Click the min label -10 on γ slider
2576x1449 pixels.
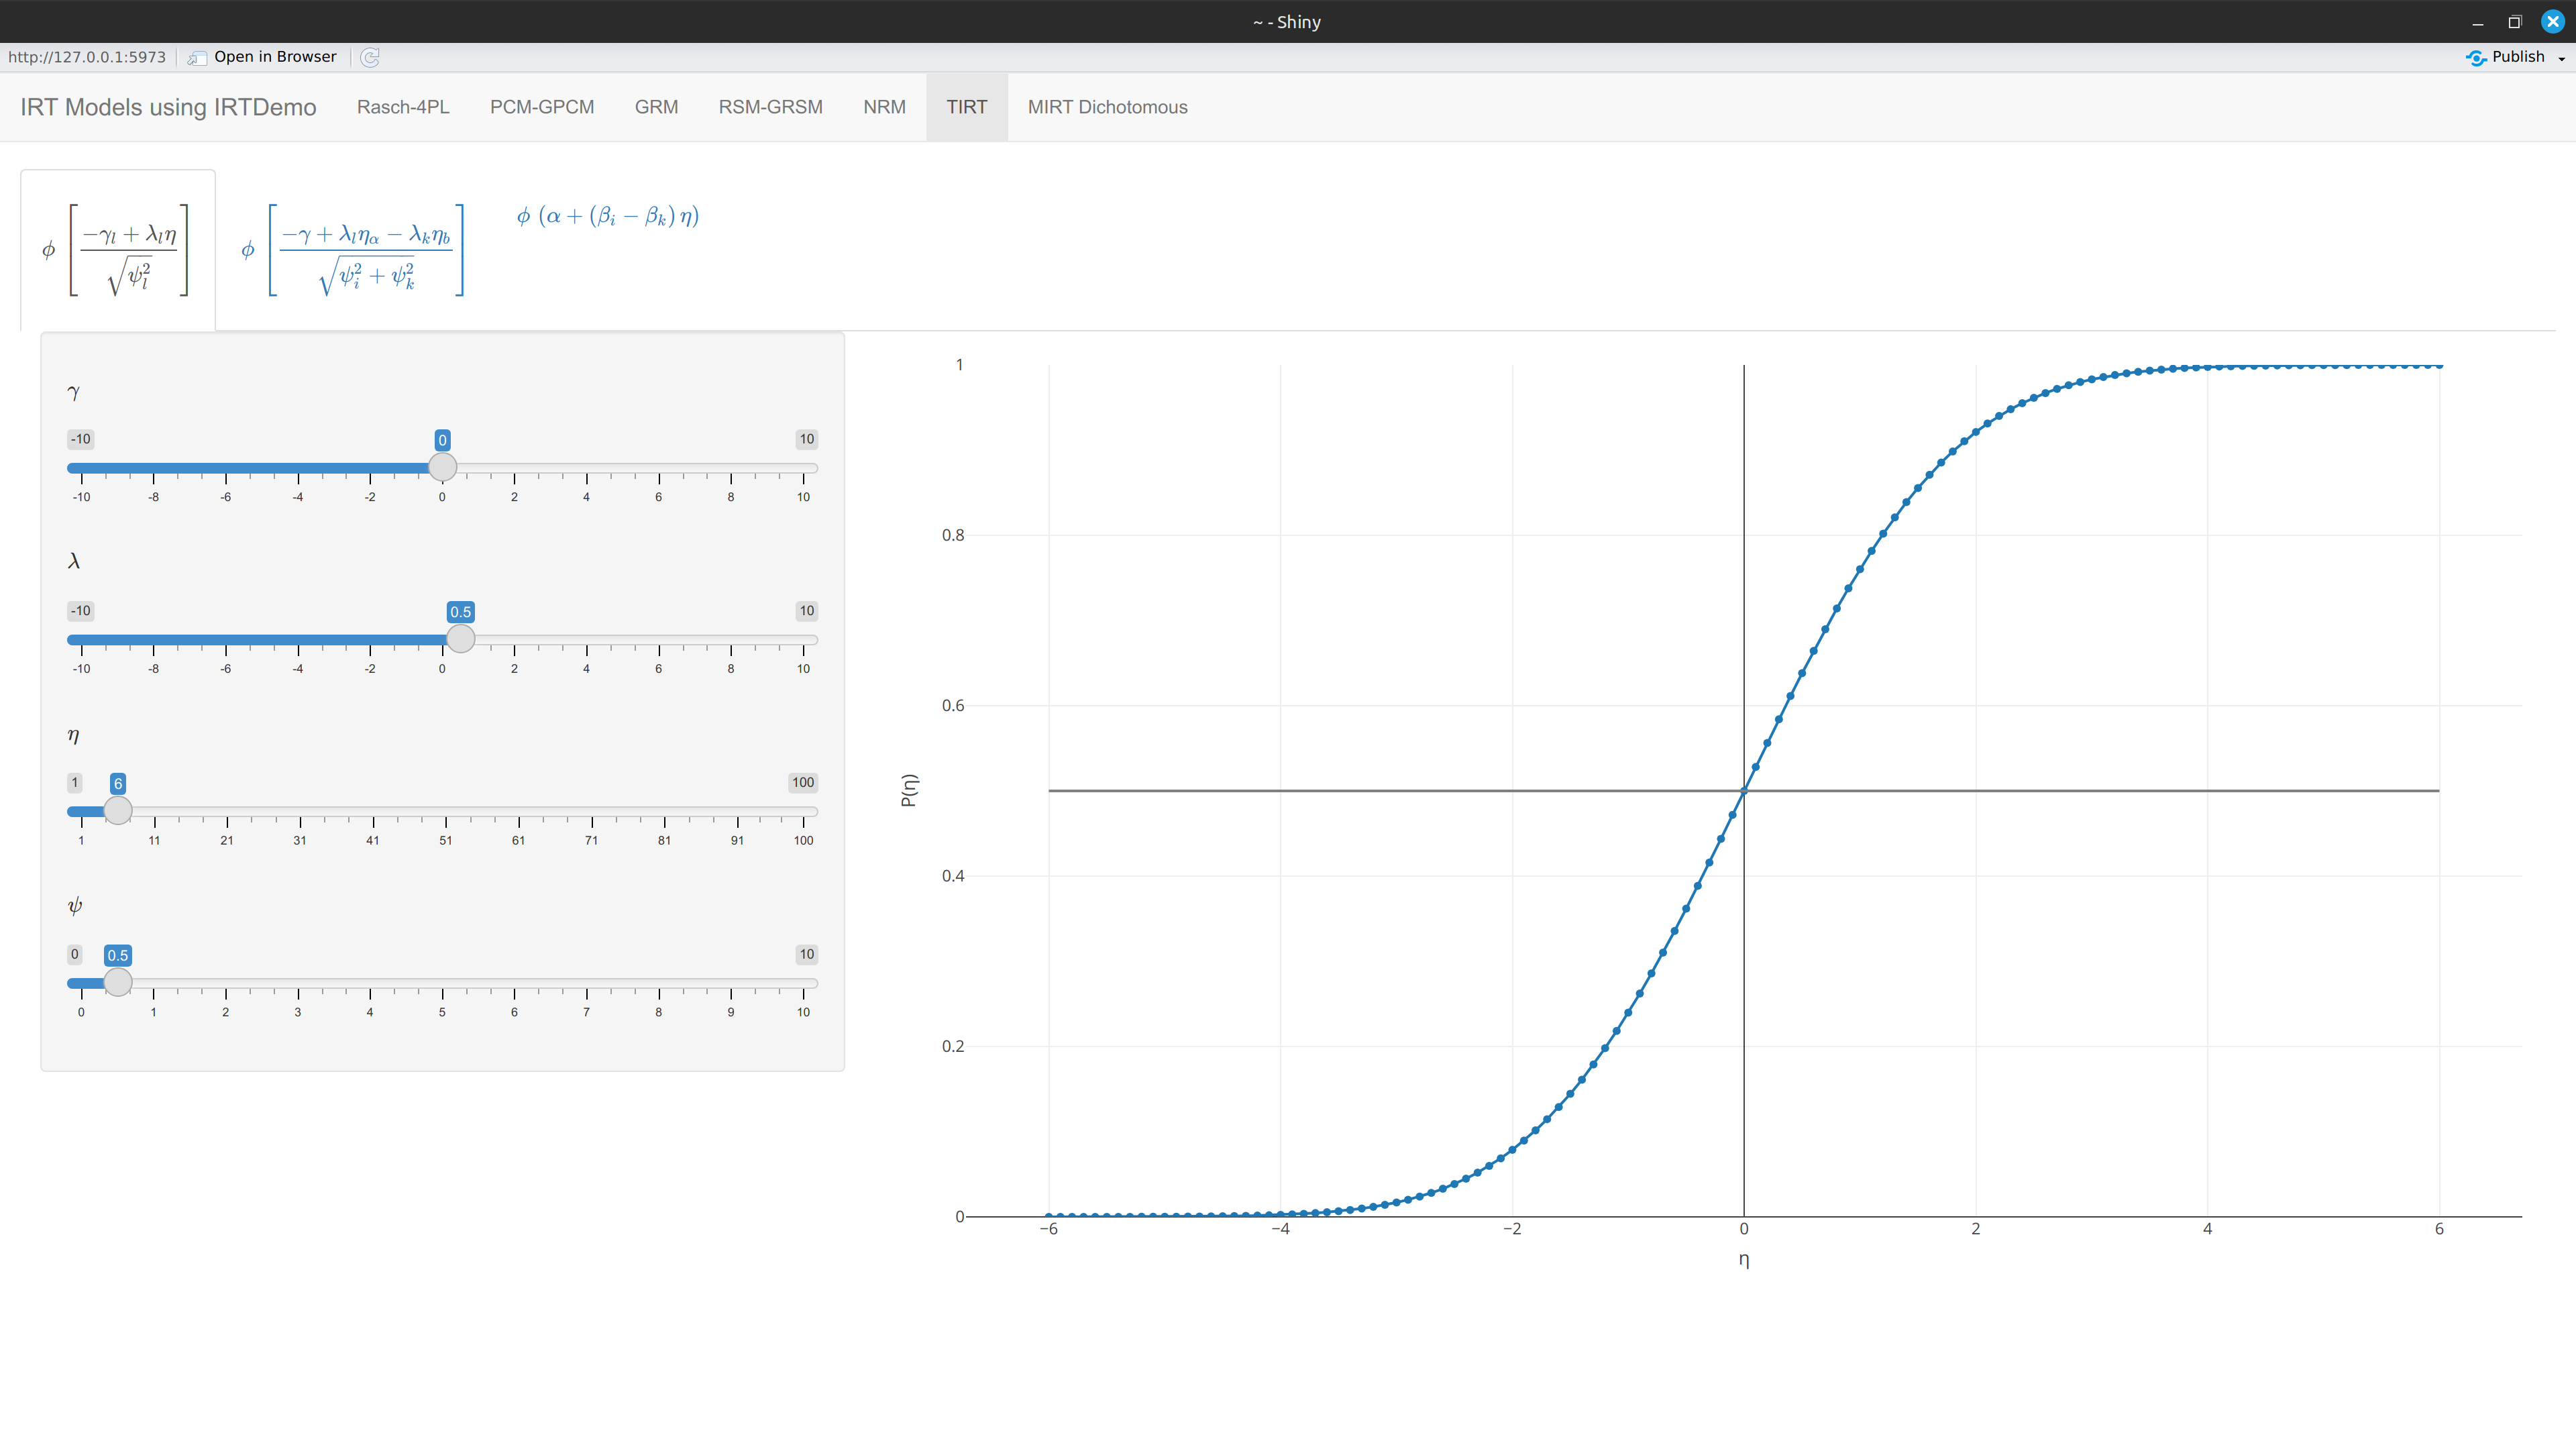[80, 439]
